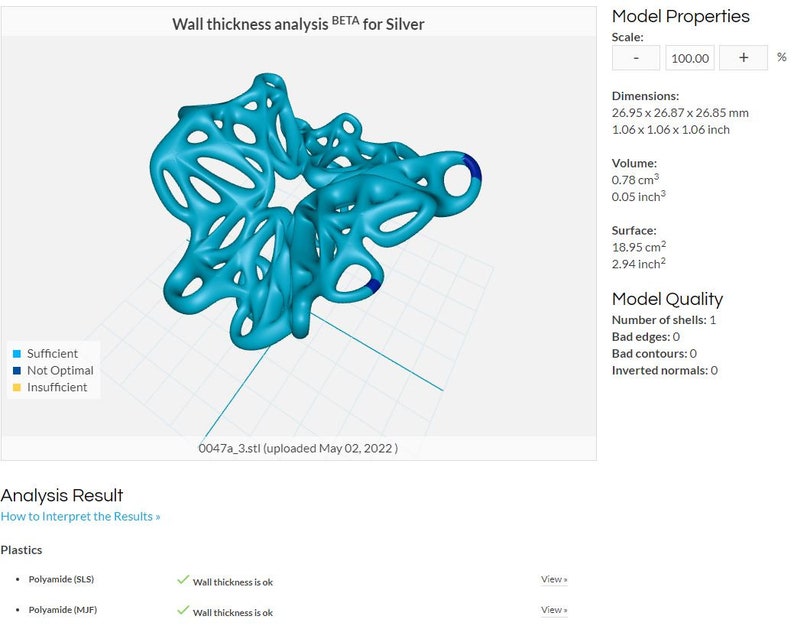Click the file name 0047a_3.stl caption
Screen dimensions: 794x629
pos(298,448)
